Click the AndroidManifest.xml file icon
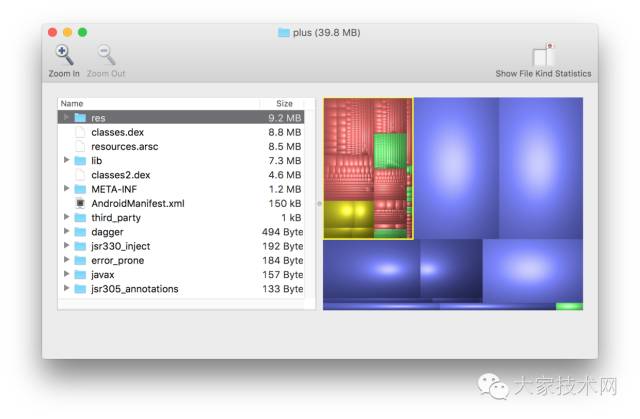Screen dimensions: 640x419 (80, 203)
